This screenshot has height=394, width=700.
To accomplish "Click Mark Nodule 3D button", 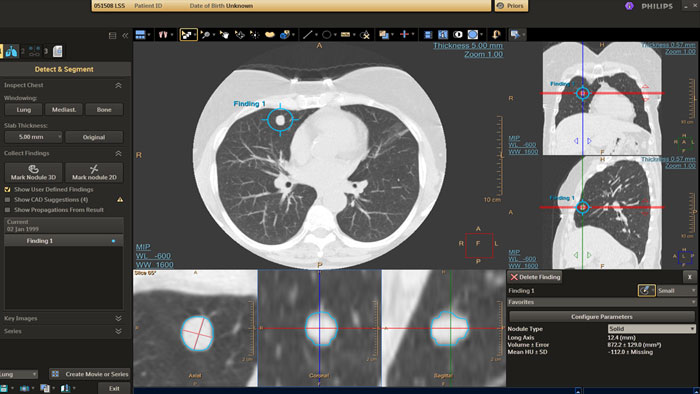I will pyautogui.click(x=33, y=172).
